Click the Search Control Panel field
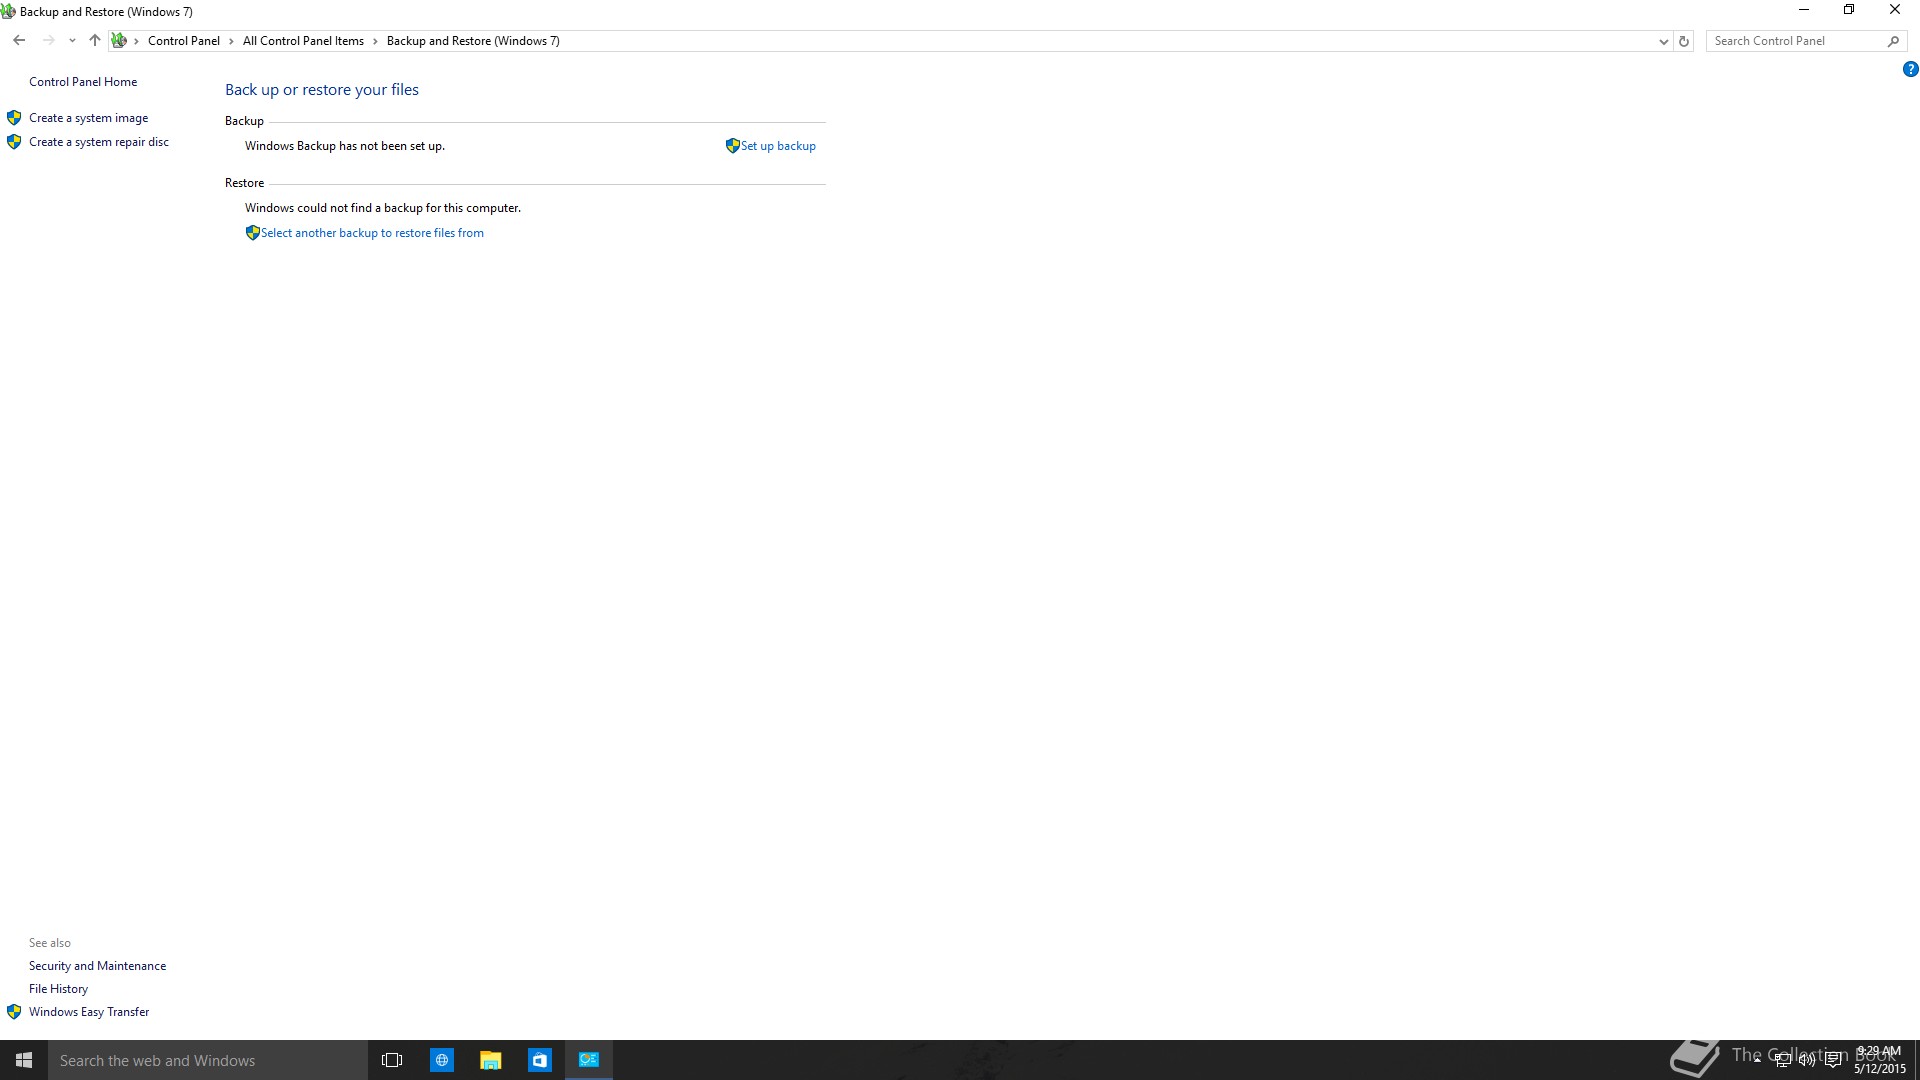This screenshot has height=1080, width=1920. [x=1795, y=41]
